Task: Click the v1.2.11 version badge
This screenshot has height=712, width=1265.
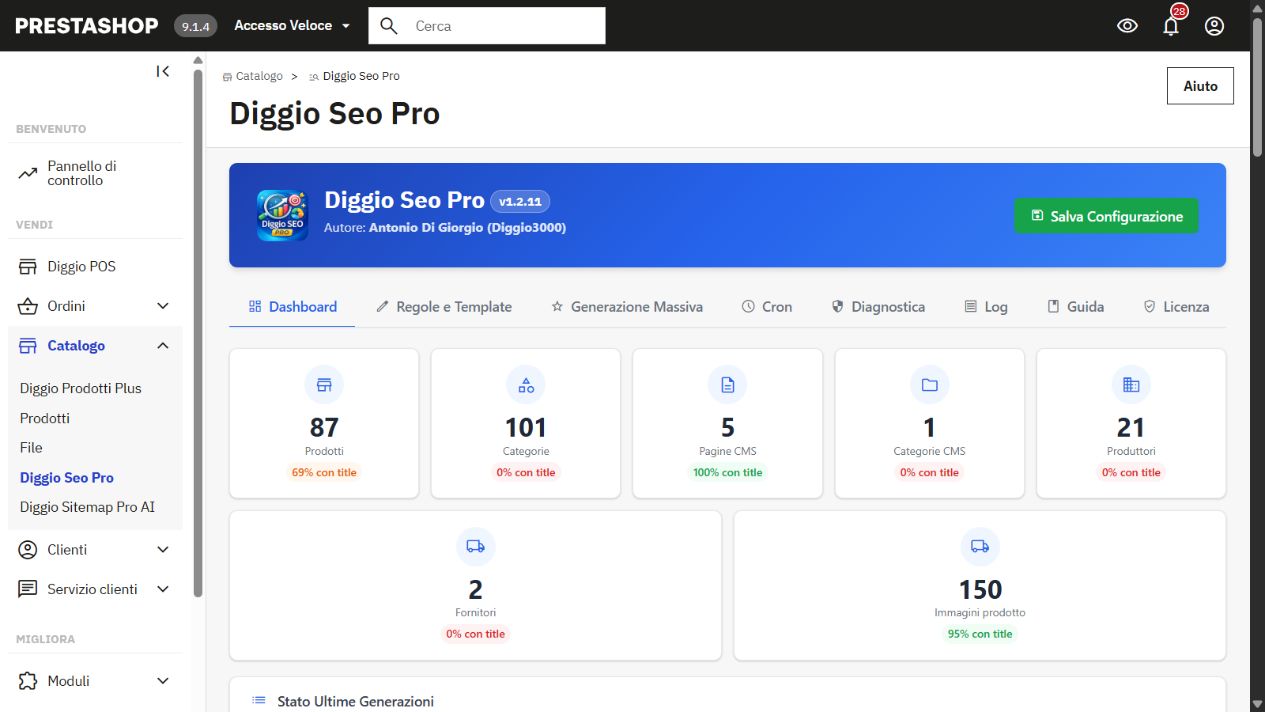Action: pyautogui.click(x=520, y=201)
